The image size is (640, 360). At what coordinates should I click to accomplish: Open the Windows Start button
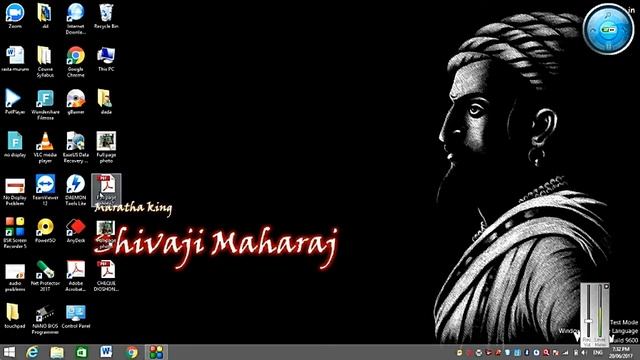pyautogui.click(x=9, y=352)
